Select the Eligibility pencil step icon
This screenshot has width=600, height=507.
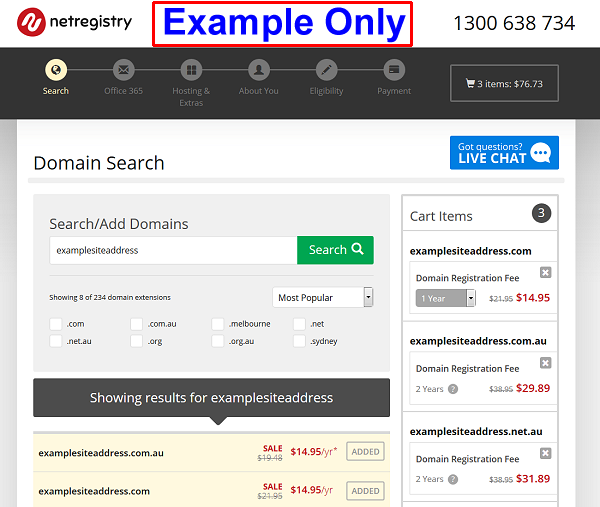click(327, 70)
